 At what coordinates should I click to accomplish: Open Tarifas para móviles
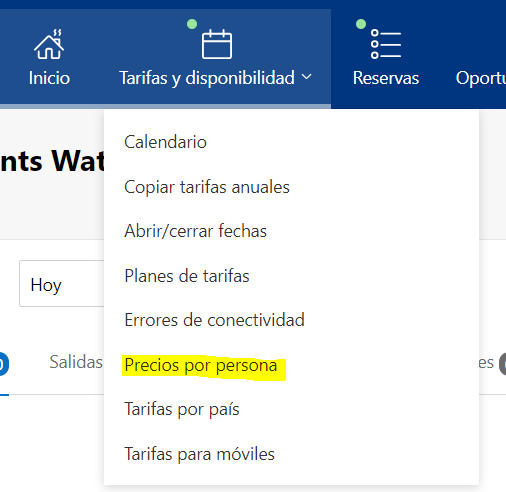(199, 454)
